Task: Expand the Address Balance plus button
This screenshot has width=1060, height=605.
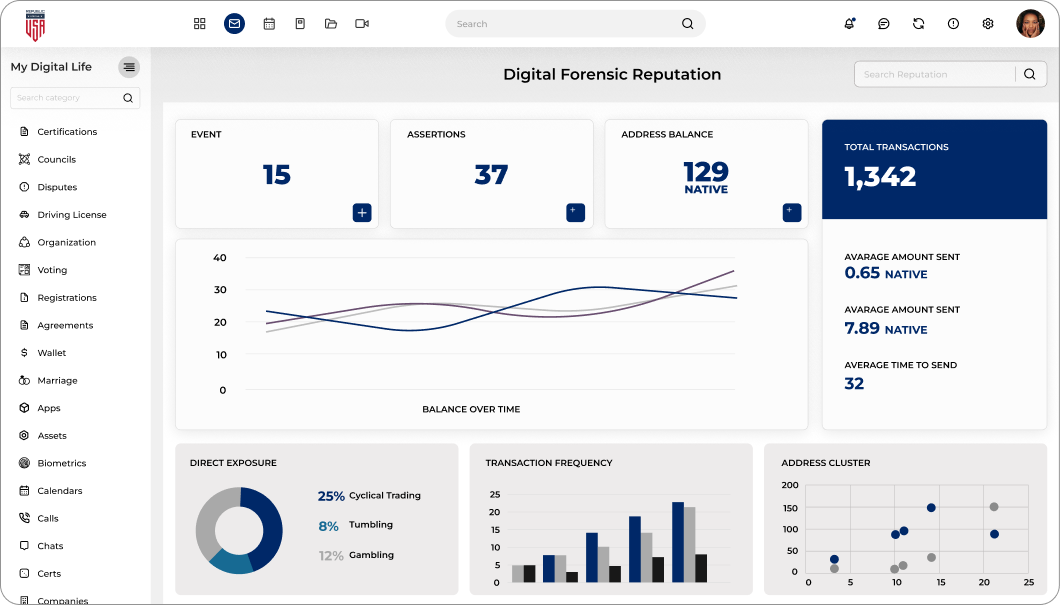Action: point(792,212)
